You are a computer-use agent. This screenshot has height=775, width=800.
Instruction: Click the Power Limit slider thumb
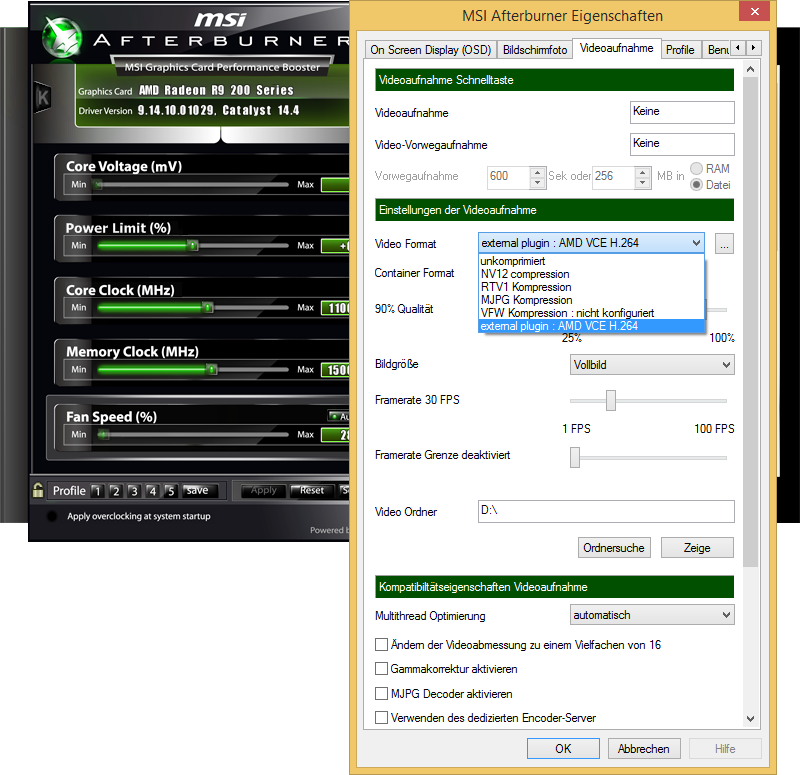pyautogui.click(x=192, y=246)
